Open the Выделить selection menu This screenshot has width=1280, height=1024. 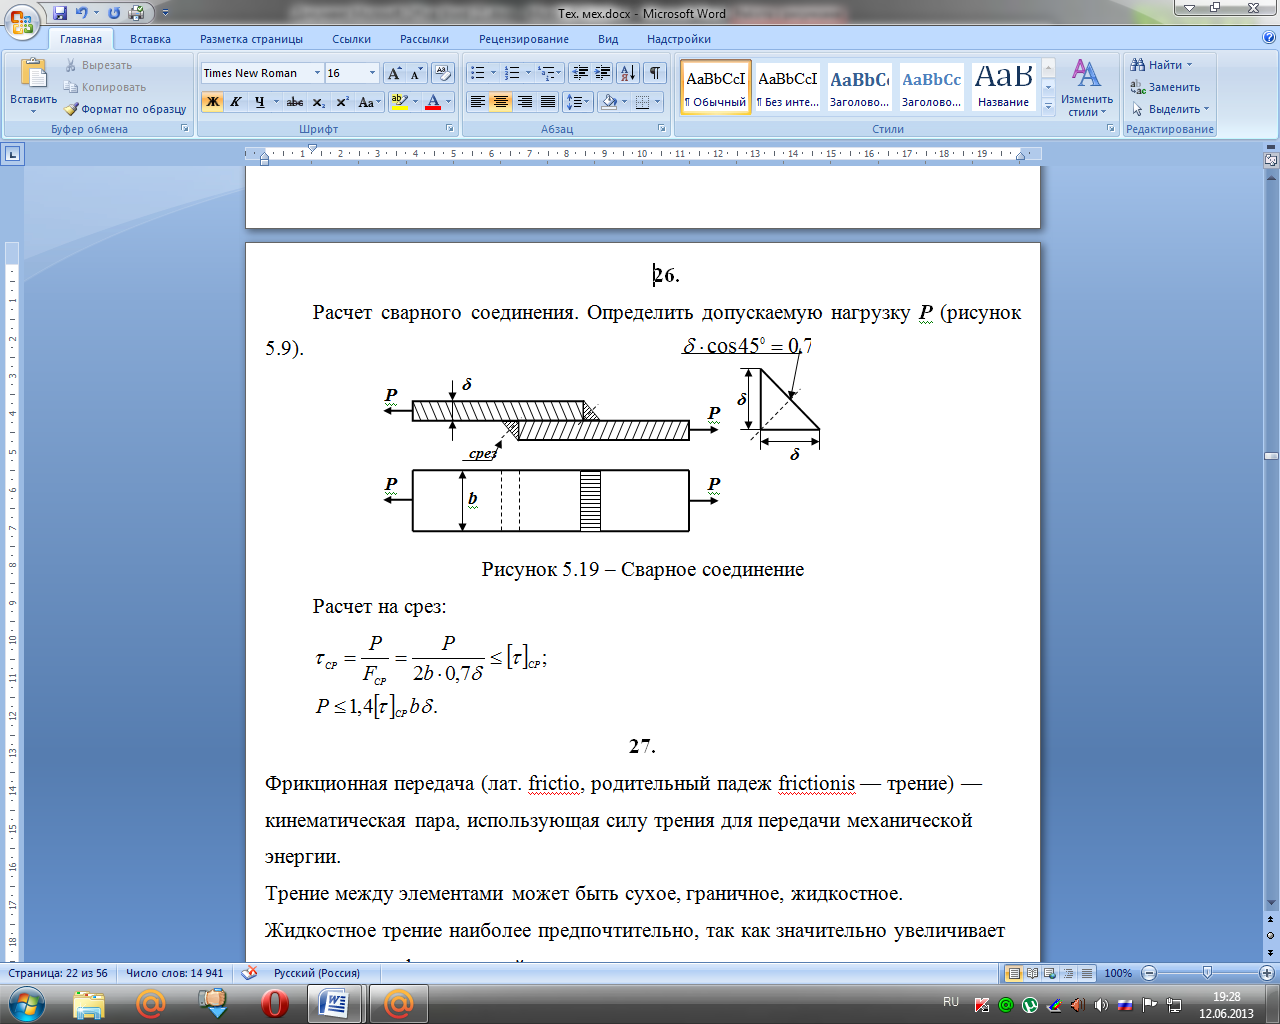[1170, 109]
